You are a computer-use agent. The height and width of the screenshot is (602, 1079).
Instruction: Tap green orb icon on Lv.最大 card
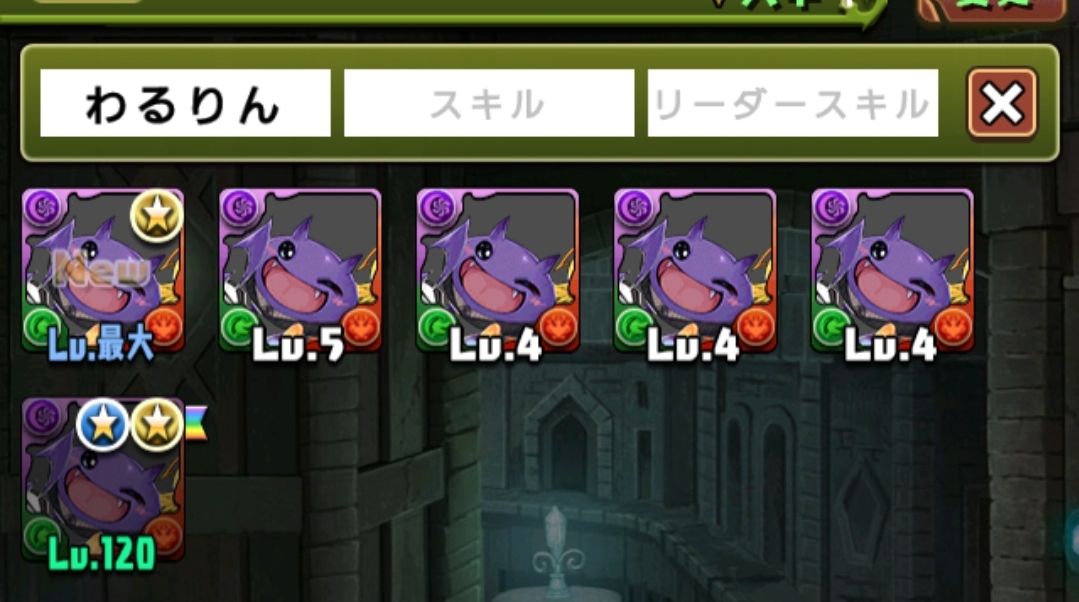click(x=41, y=327)
